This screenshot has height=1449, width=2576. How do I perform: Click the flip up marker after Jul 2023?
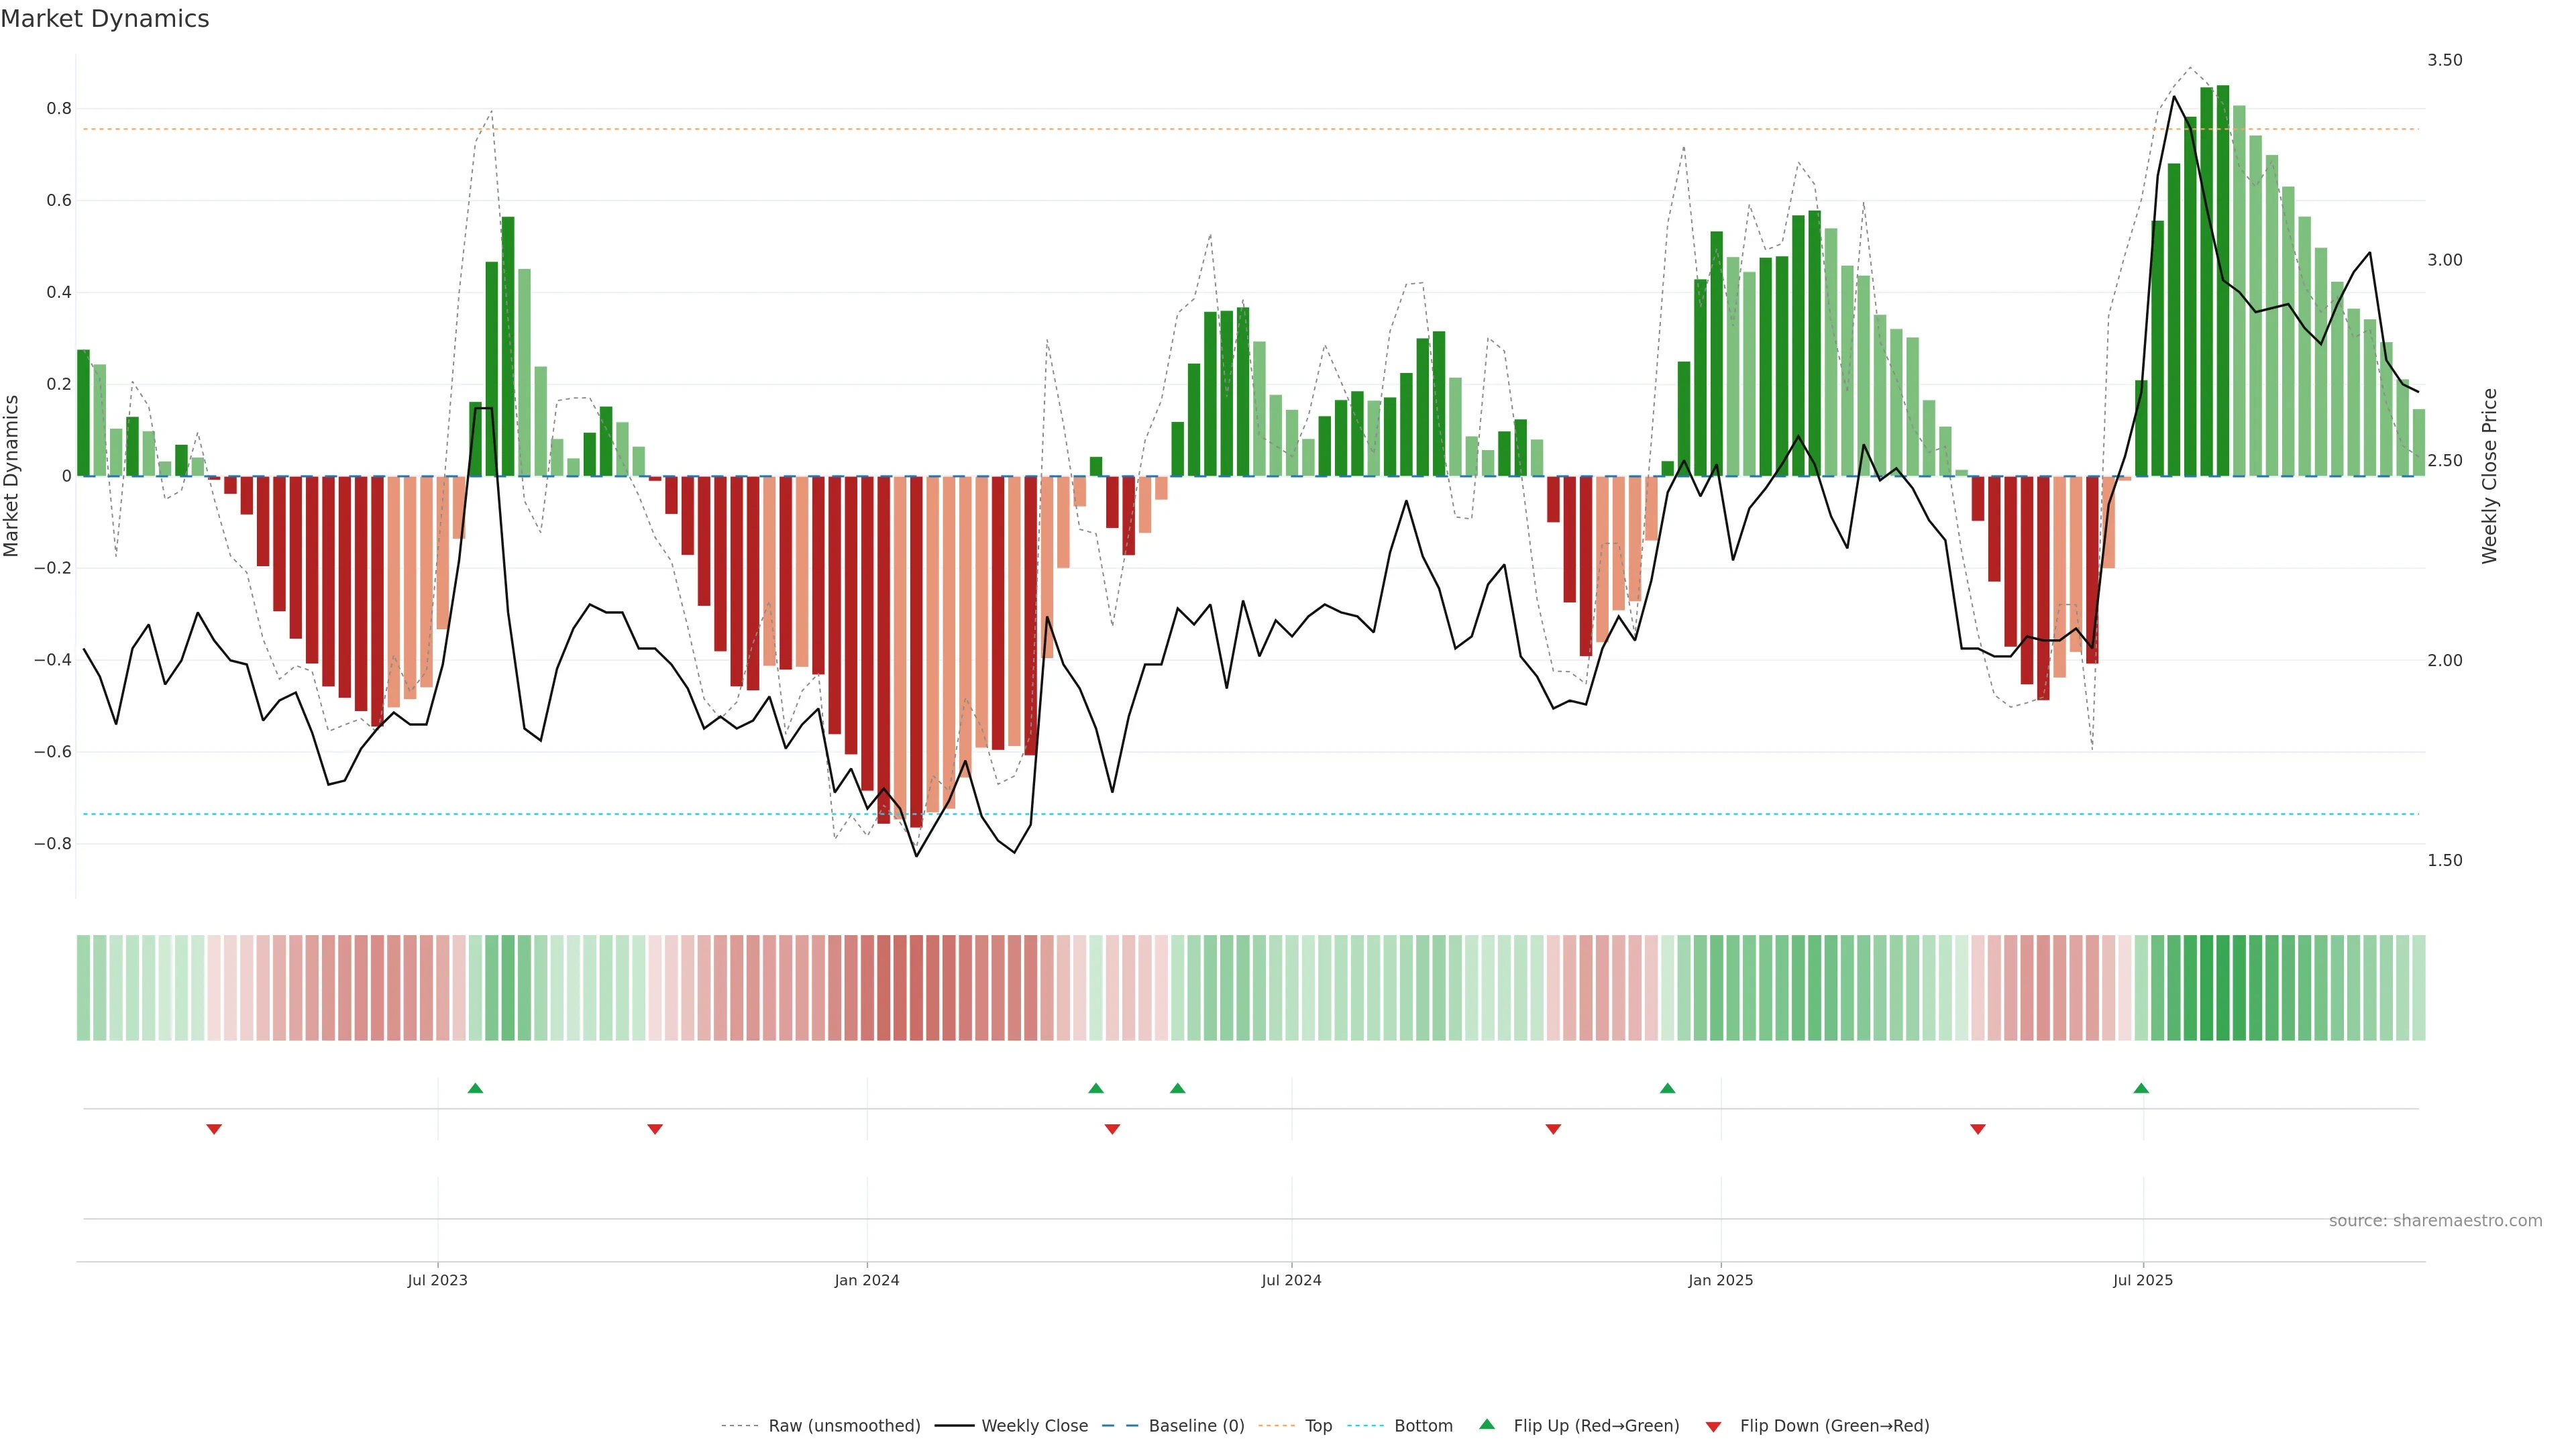coord(475,1088)
